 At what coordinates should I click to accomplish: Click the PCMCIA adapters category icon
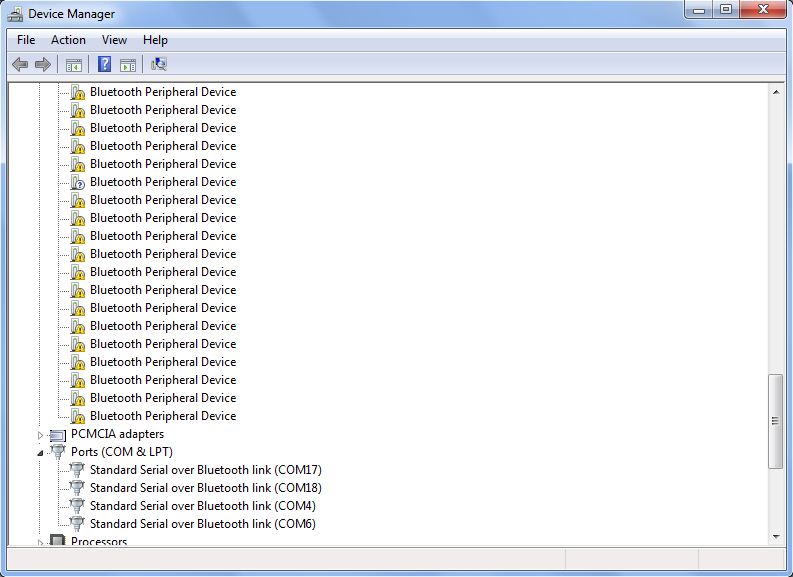tap(58, 435)
